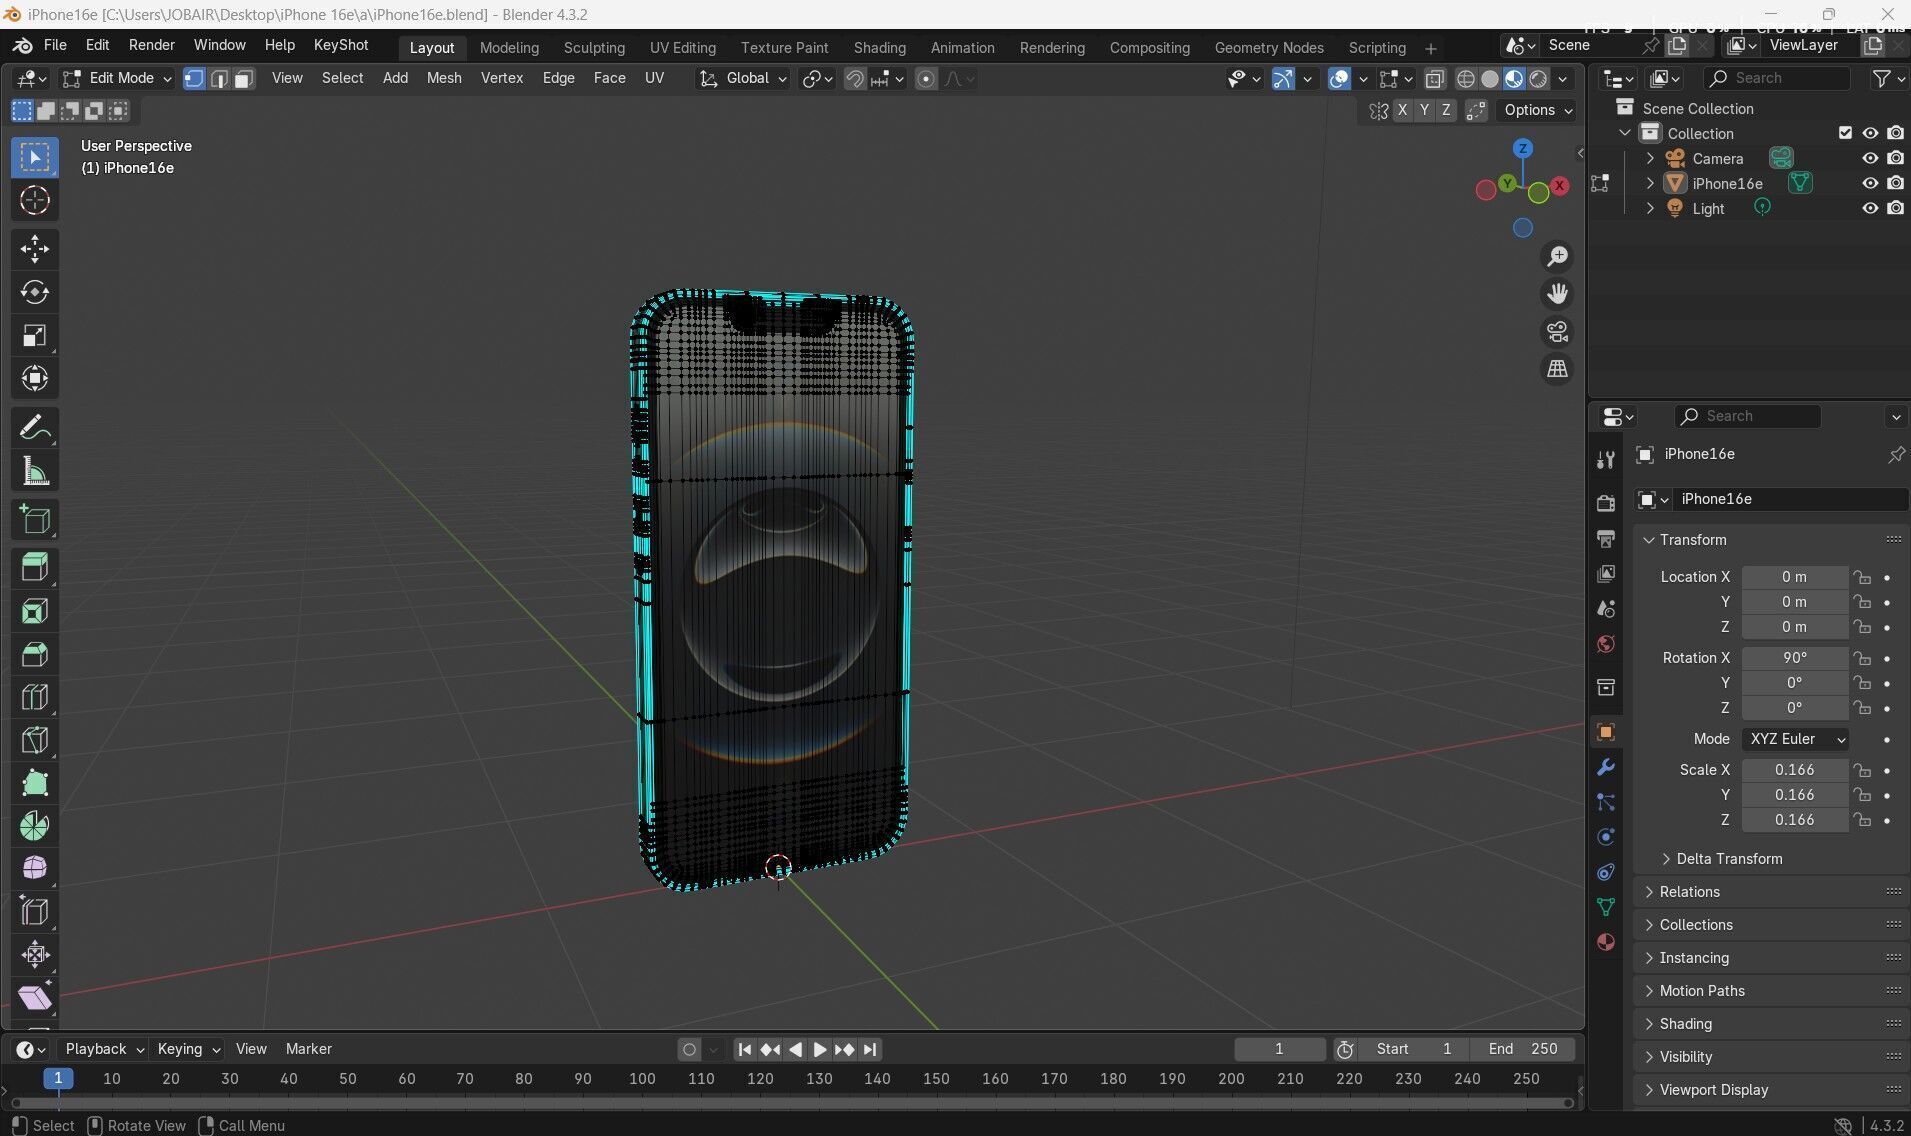Select the Shrink/Fatten tool
Image resolution: width=1911 pixels, height=1136 pixels.
35,954
